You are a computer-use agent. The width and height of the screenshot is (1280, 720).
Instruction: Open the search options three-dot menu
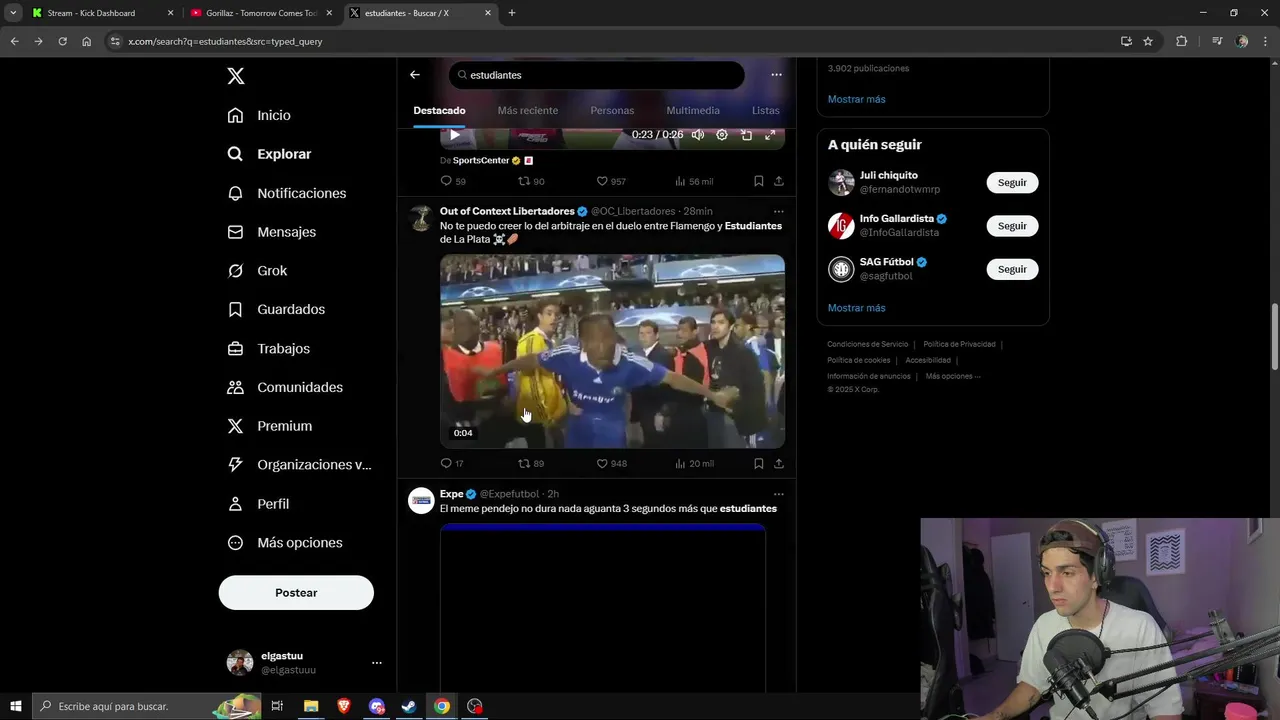(x=776, y=75)
